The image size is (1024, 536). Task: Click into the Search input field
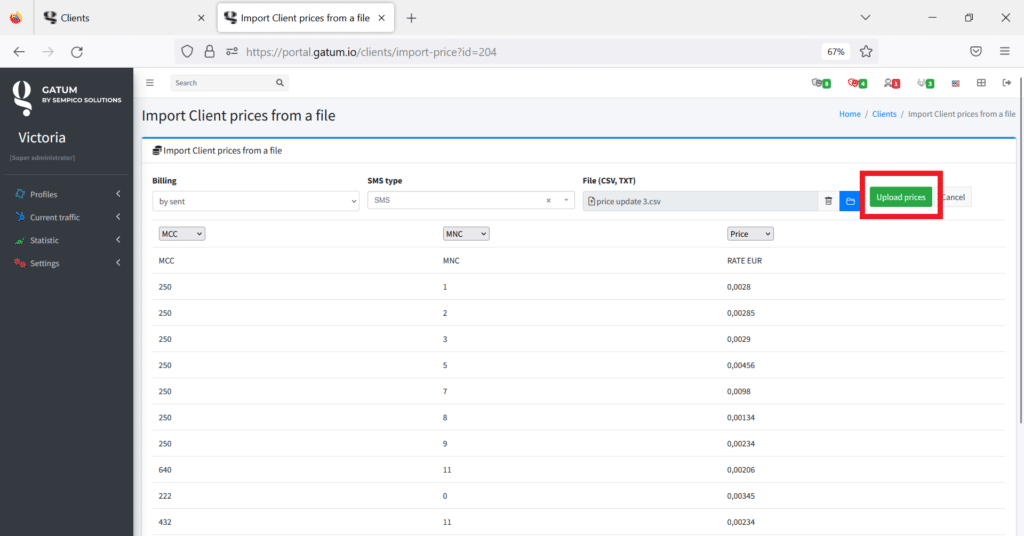[222, 83]
